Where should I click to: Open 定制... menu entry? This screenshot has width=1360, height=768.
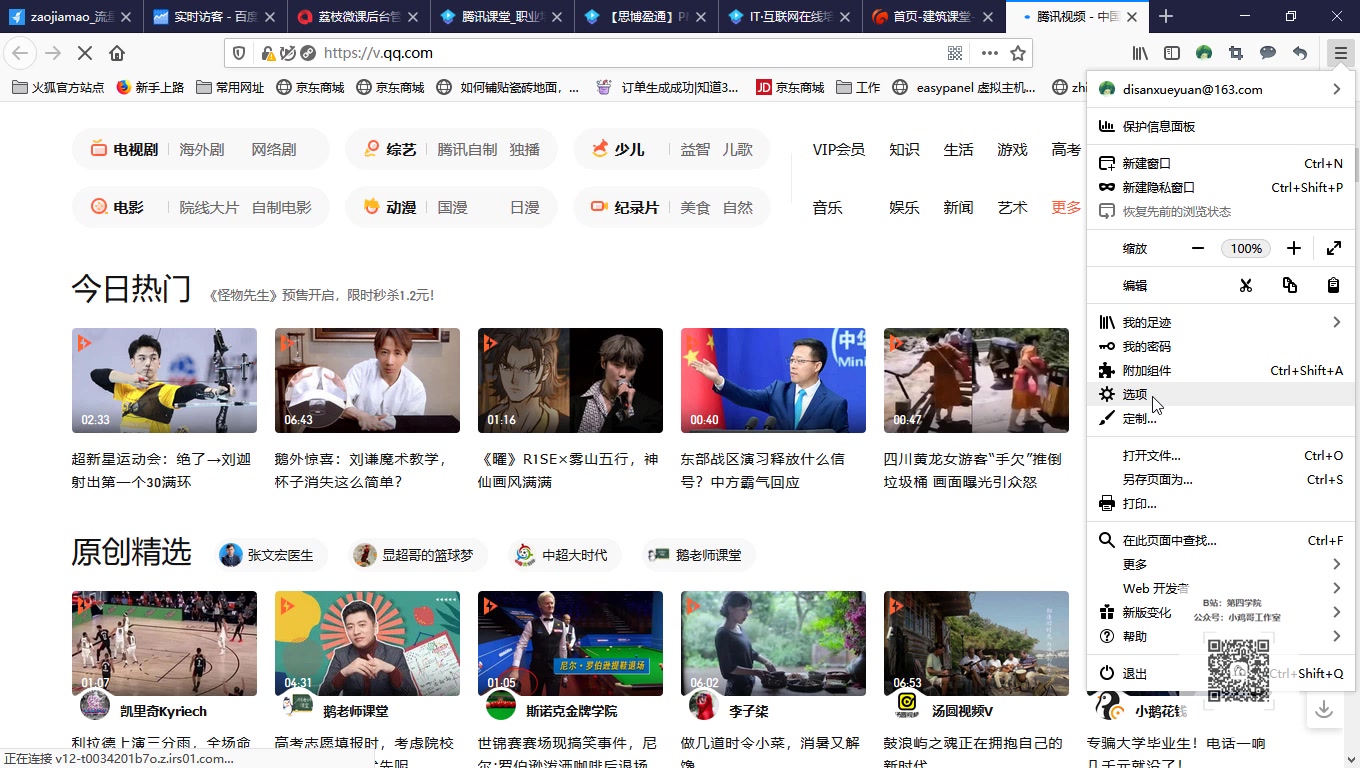(x=1221, y=418)
